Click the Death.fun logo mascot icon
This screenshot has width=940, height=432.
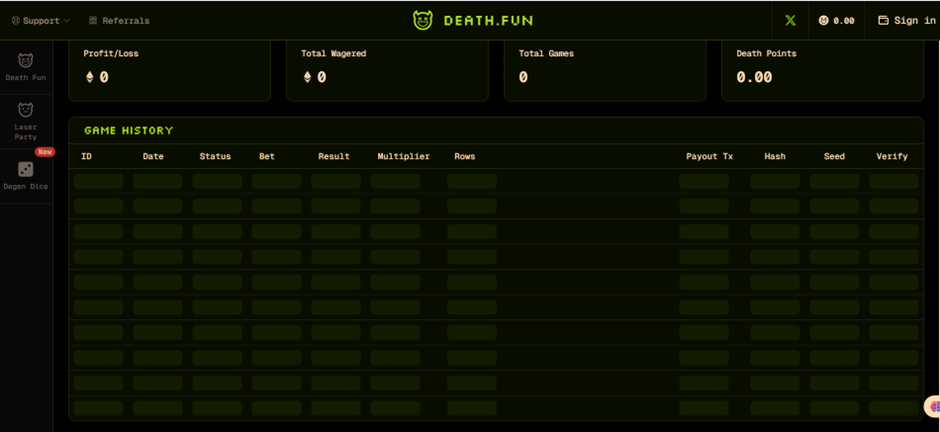(423, 20)
